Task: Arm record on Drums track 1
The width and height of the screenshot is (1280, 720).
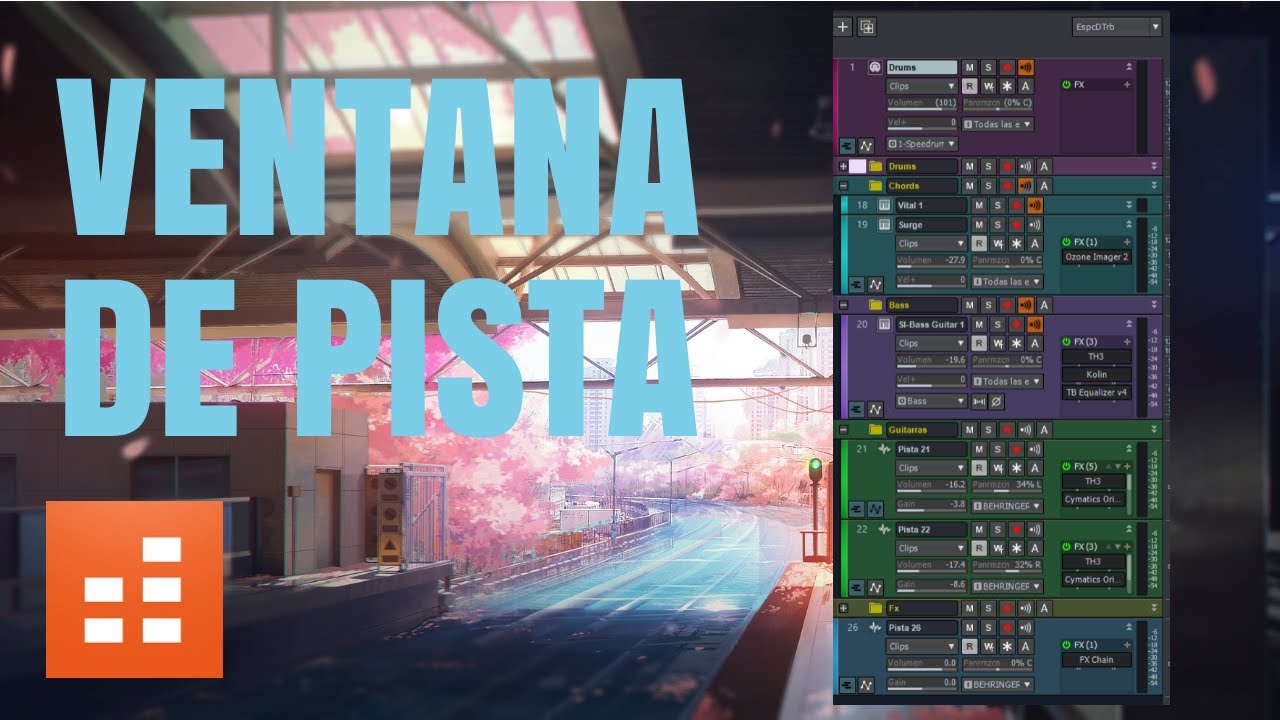Action: coord(1006,67)
